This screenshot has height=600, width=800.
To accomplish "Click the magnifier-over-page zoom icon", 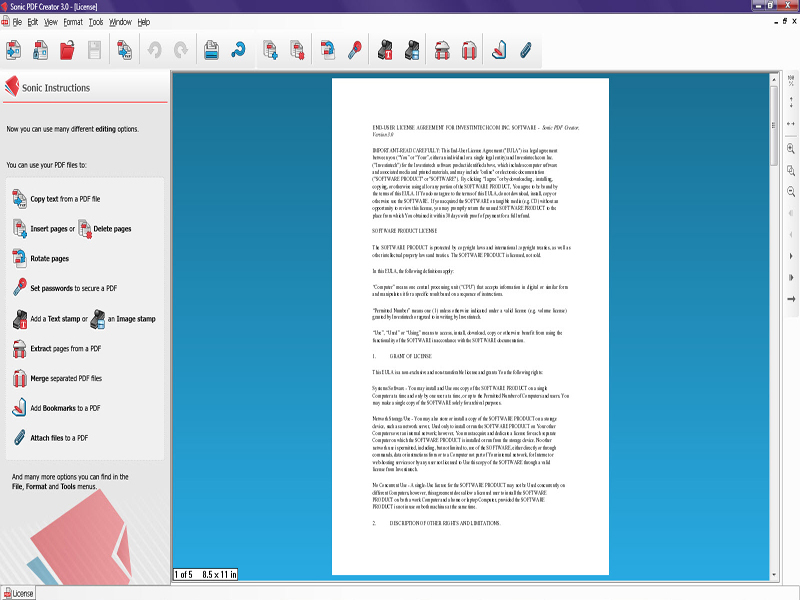I will [x=791, y=170].
